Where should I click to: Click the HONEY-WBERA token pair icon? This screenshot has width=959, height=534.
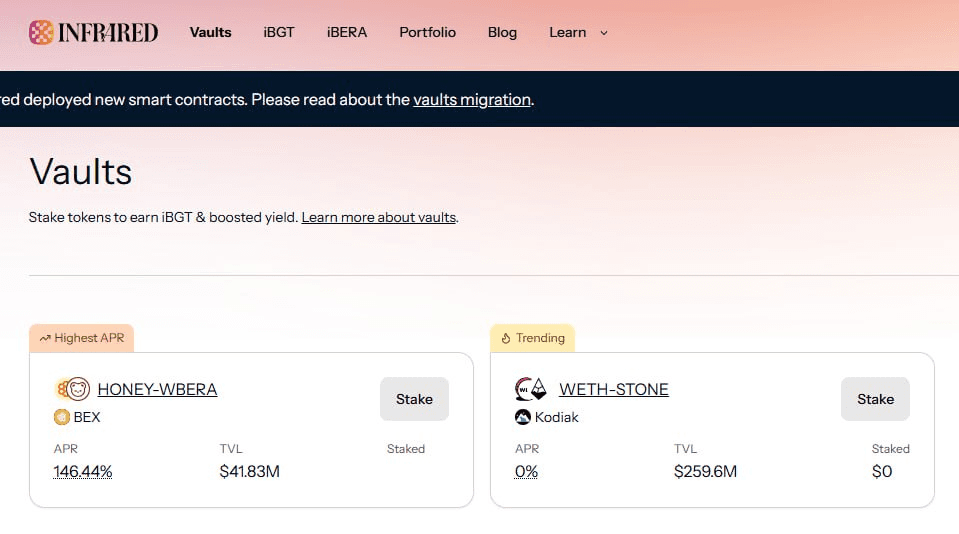(x=72, y=389)
